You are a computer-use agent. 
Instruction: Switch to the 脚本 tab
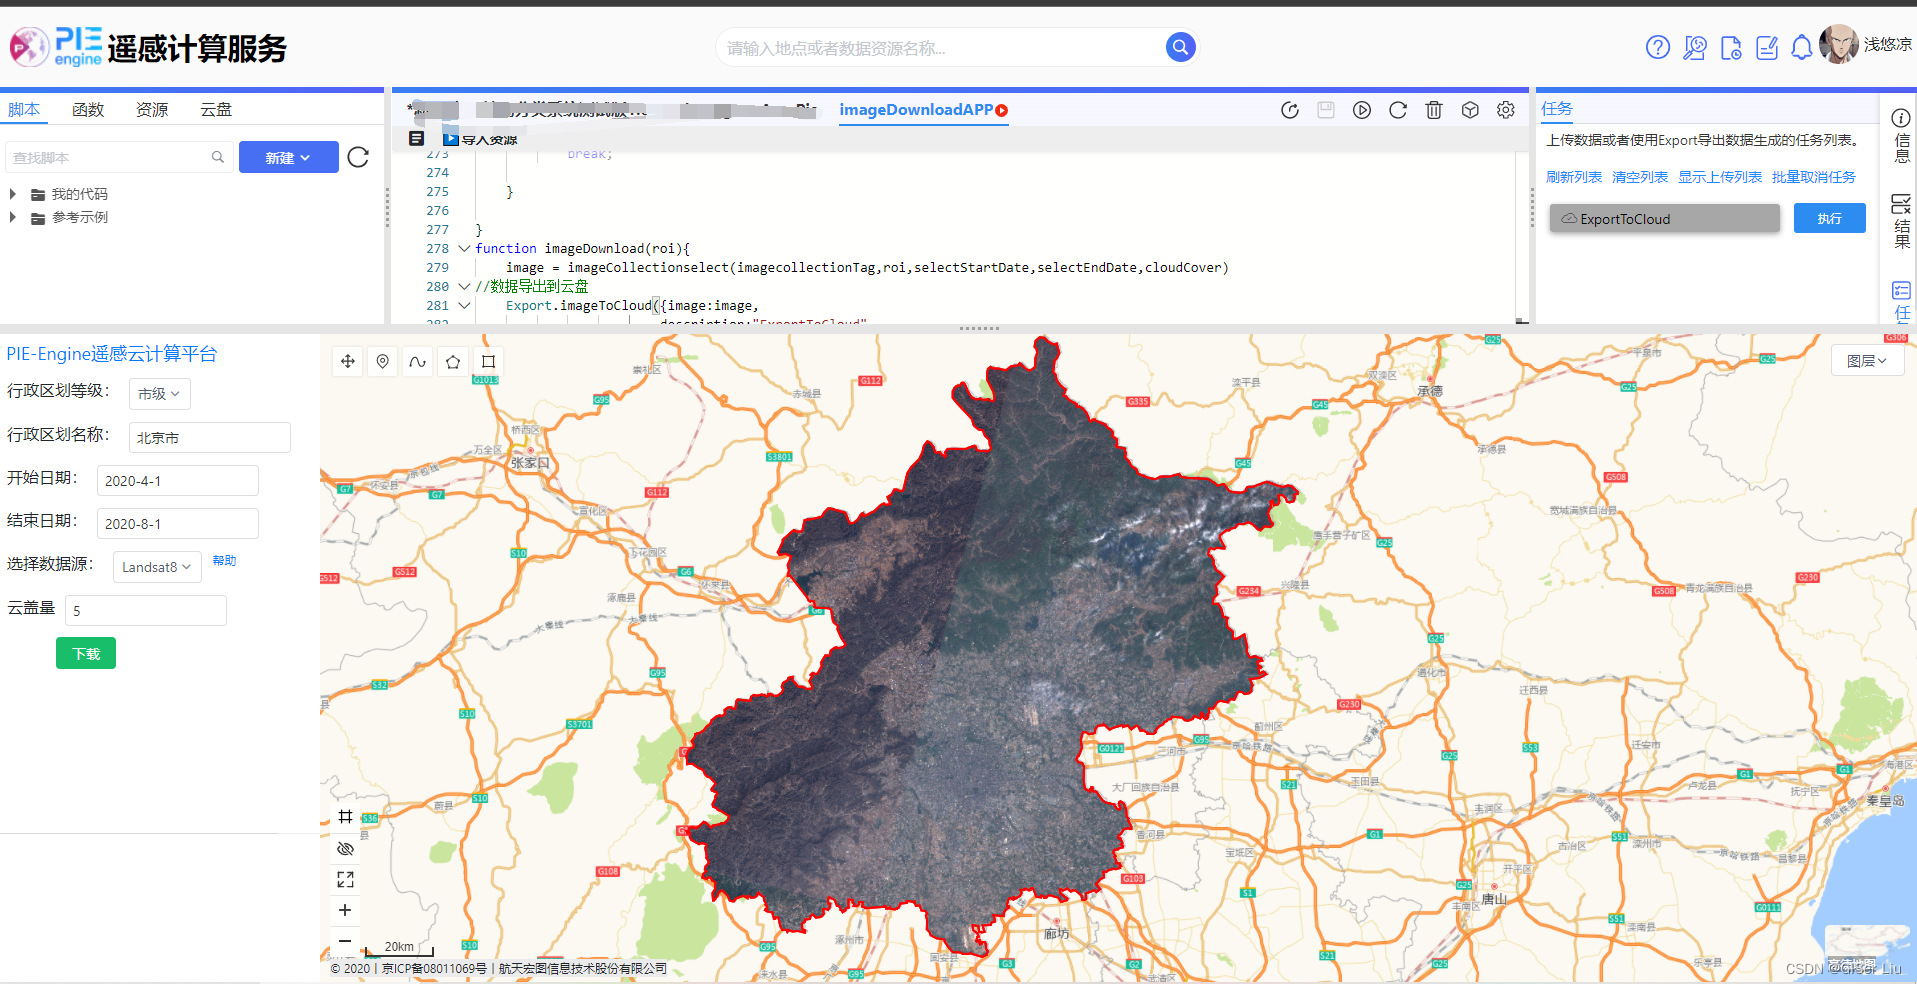click(x=24, y=110)
